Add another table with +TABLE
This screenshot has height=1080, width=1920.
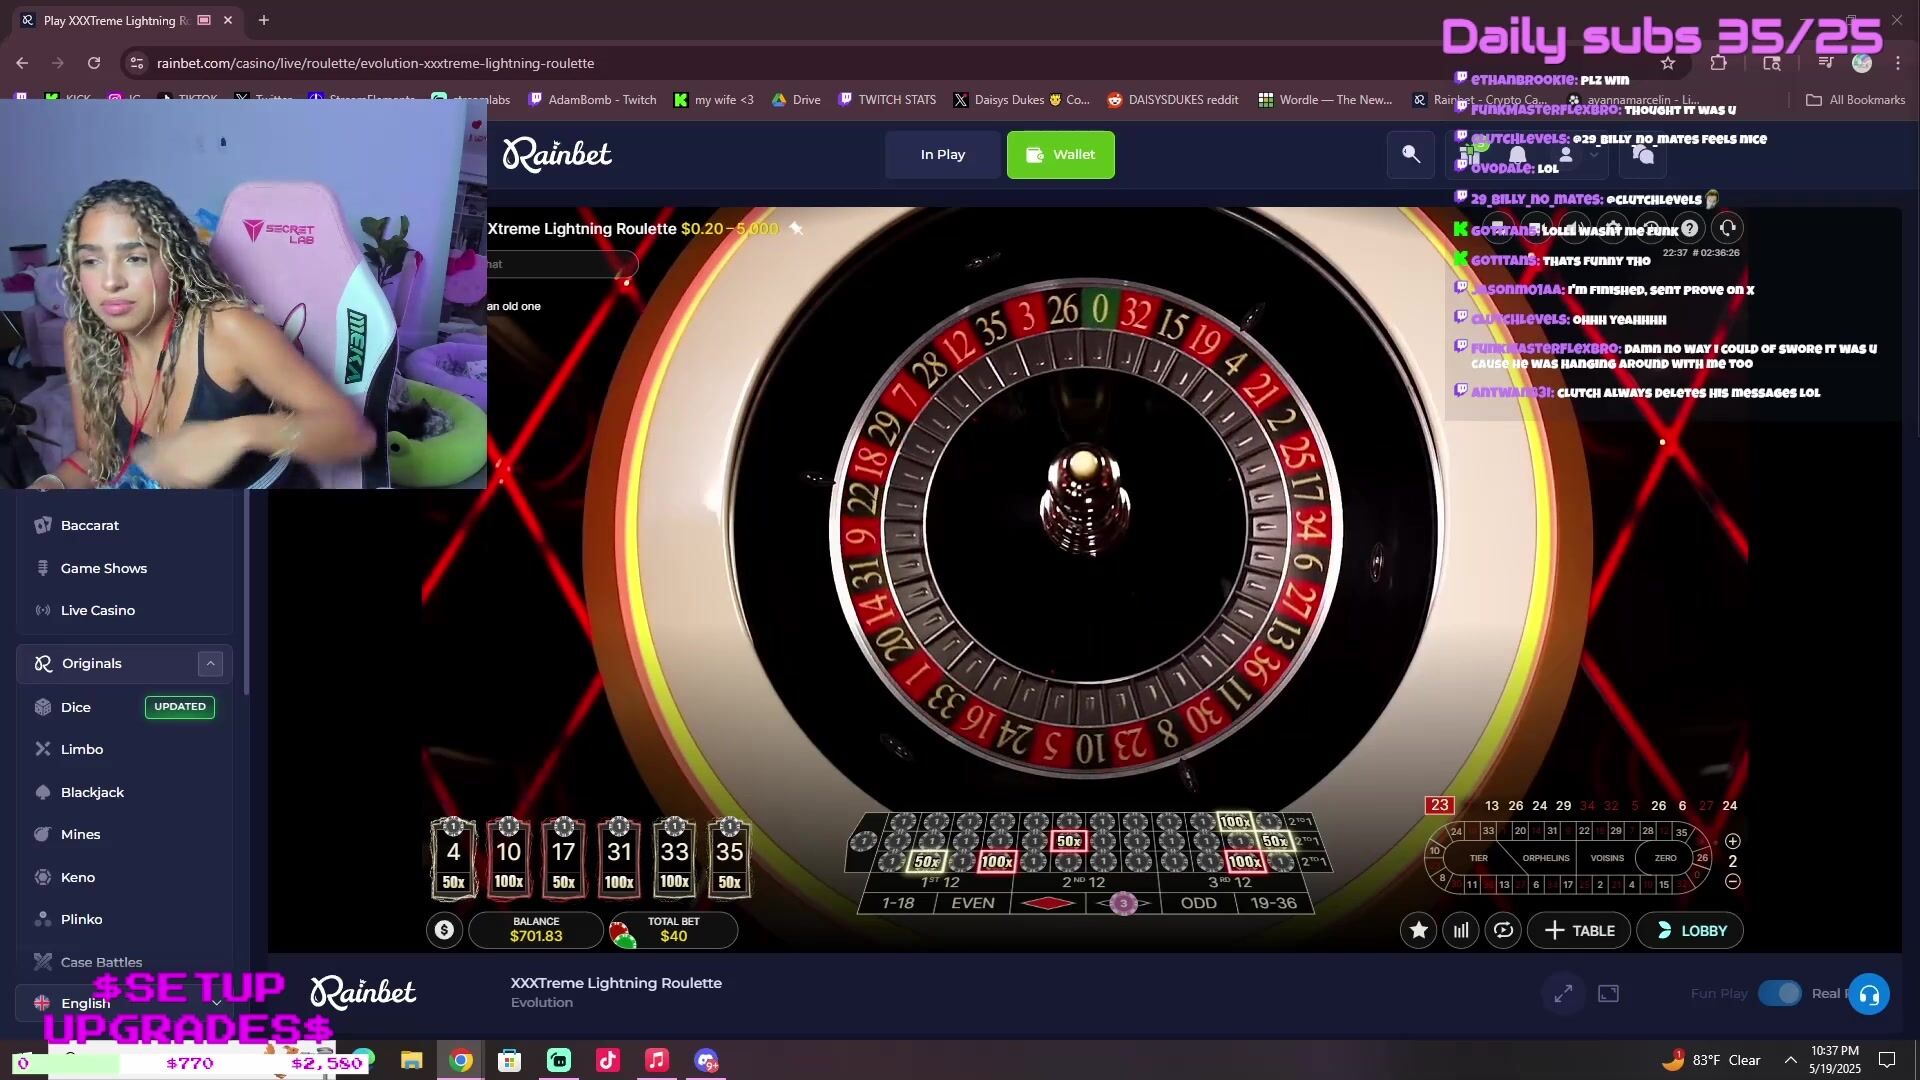tap(1579, 931)
